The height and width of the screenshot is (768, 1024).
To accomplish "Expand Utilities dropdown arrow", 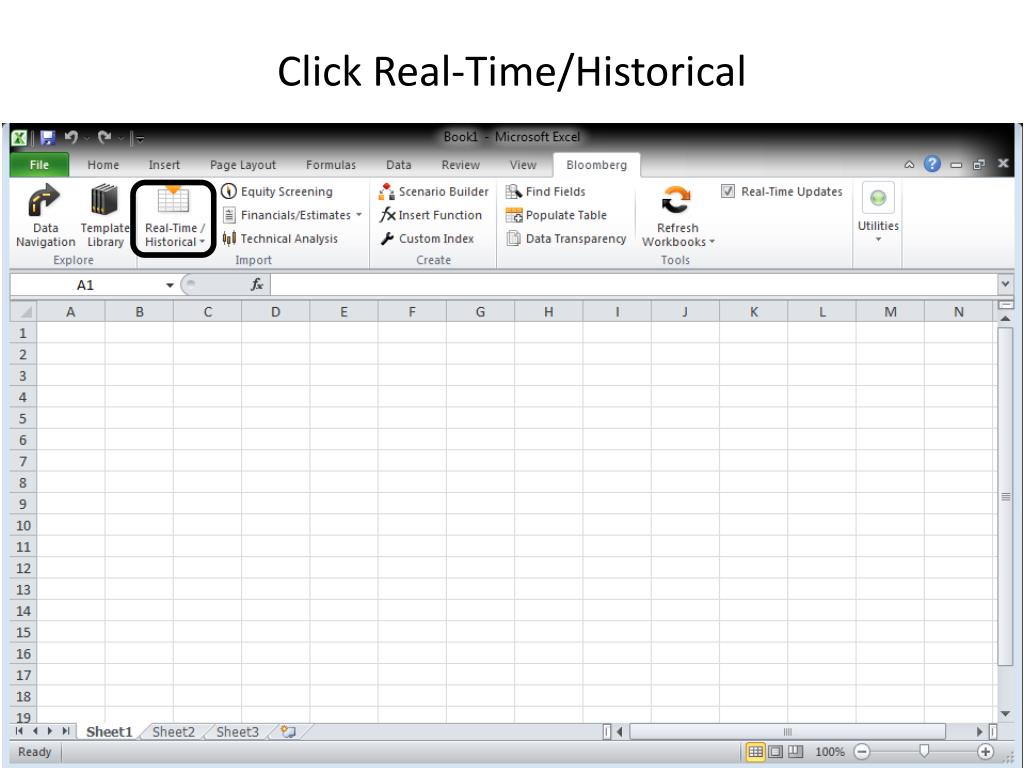I will pos(878,240).
